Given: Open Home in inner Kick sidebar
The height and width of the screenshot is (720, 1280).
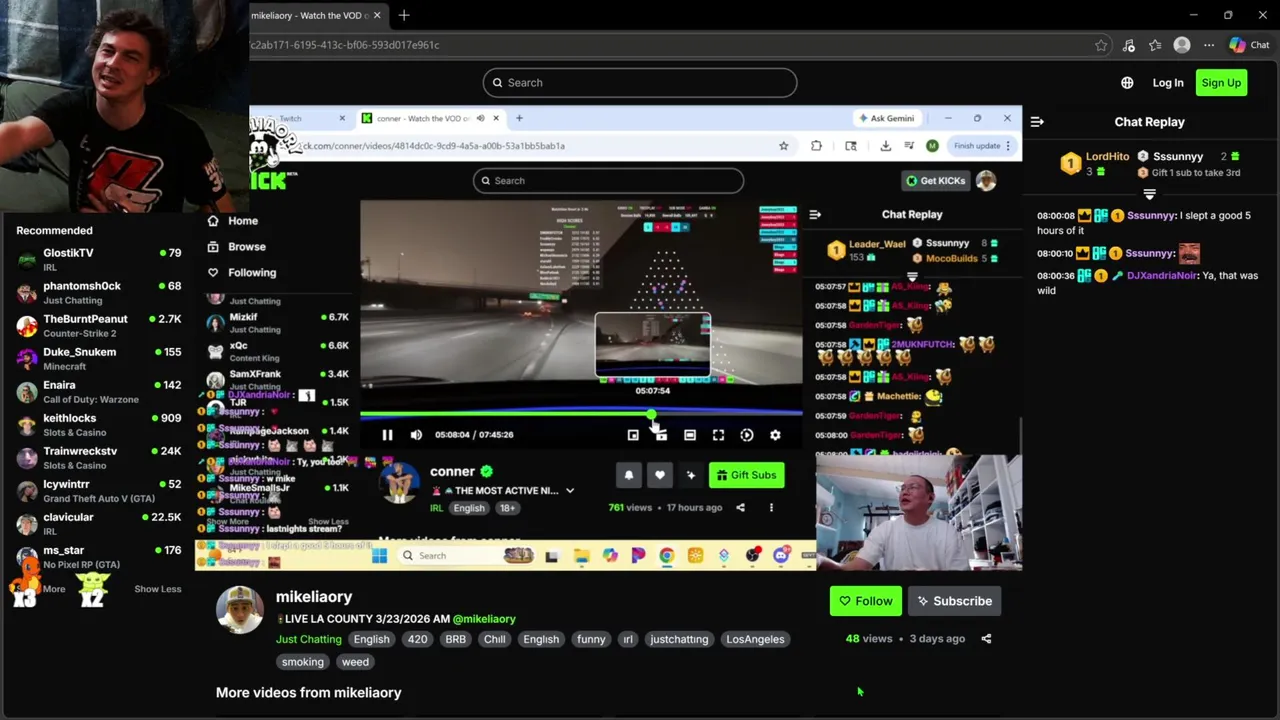Looking at the screenshot, I should click(232, 221).
